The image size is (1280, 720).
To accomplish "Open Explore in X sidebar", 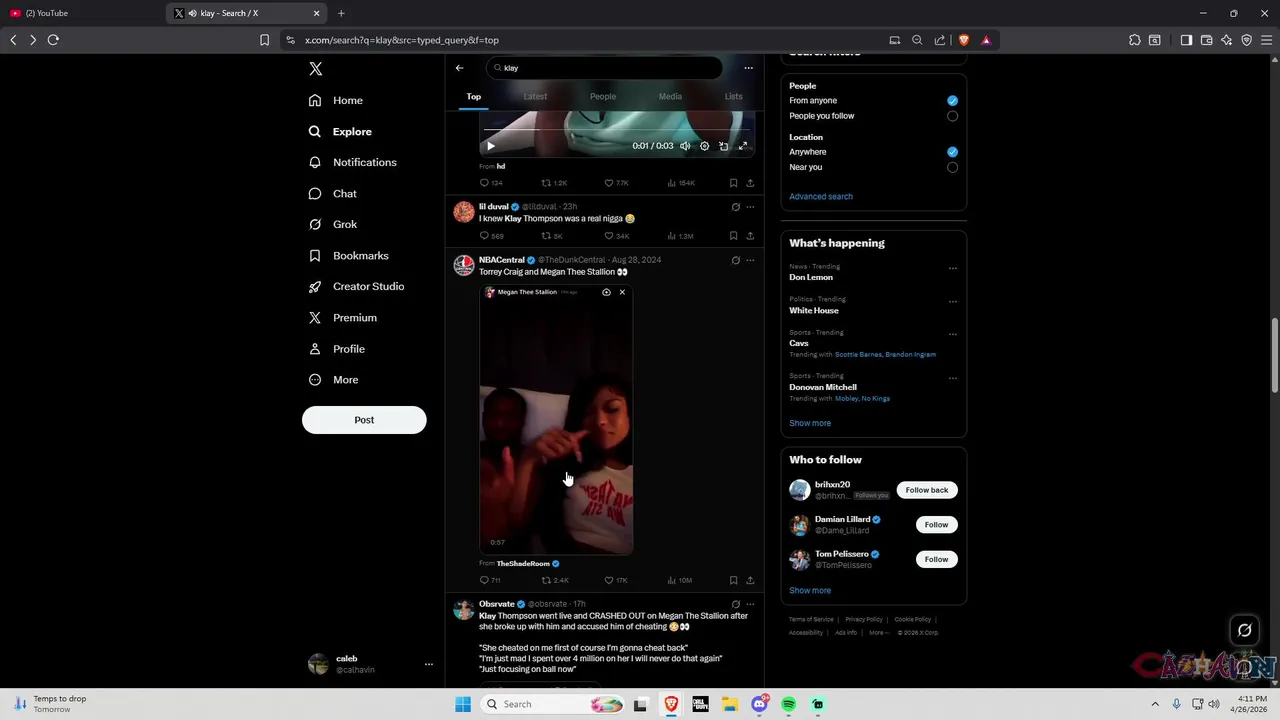I will 340,131.
